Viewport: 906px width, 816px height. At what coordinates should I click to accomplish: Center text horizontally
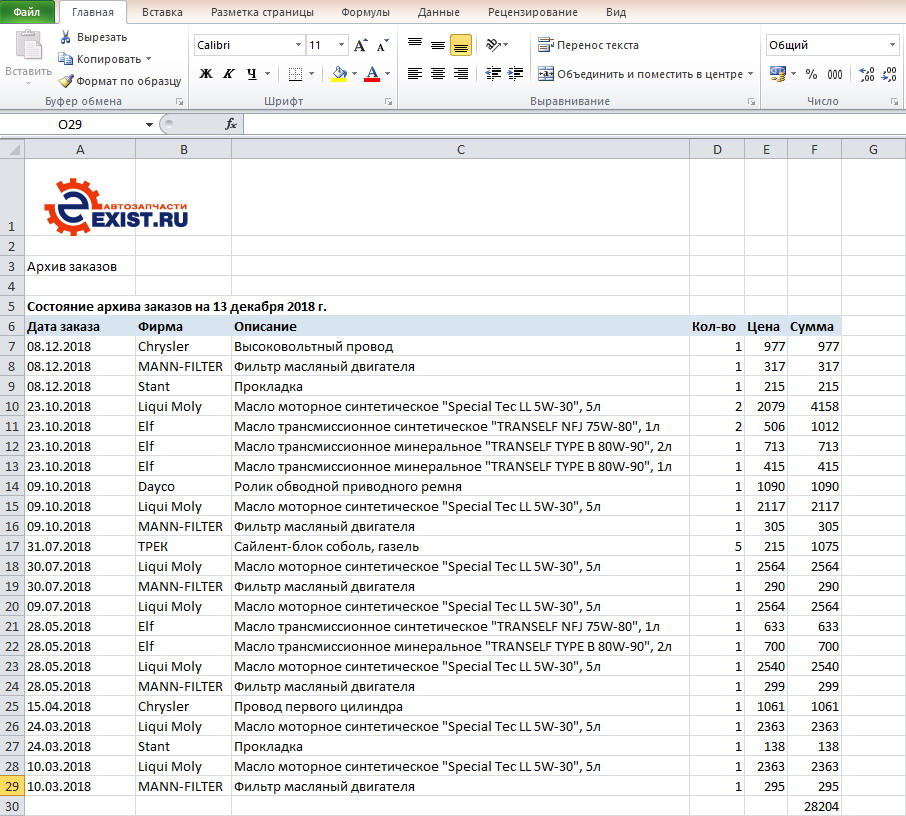click(438, 73)
